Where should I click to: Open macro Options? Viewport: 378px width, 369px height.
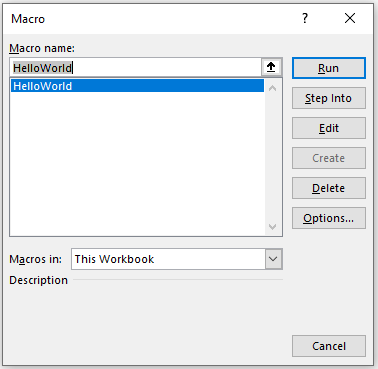click(x=329, y=218)
